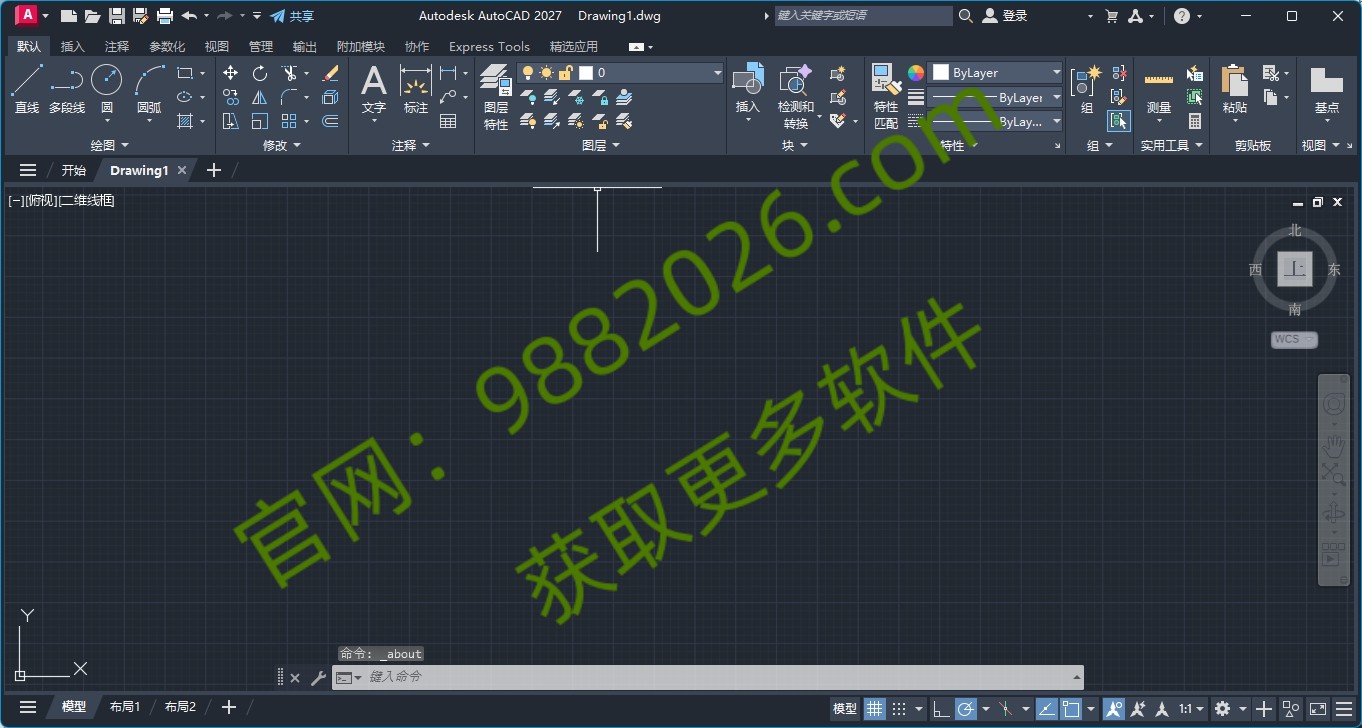Switch to the 插入 (Insert) ribbon tab
Screen dimensions: 1362x728
(x=71, y=46)
